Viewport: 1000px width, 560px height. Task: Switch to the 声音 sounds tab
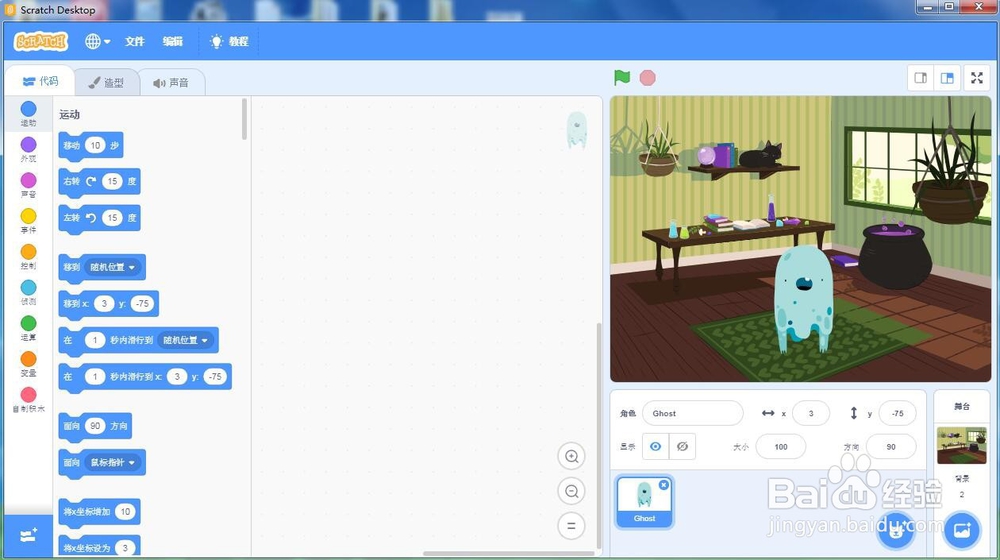171,82
